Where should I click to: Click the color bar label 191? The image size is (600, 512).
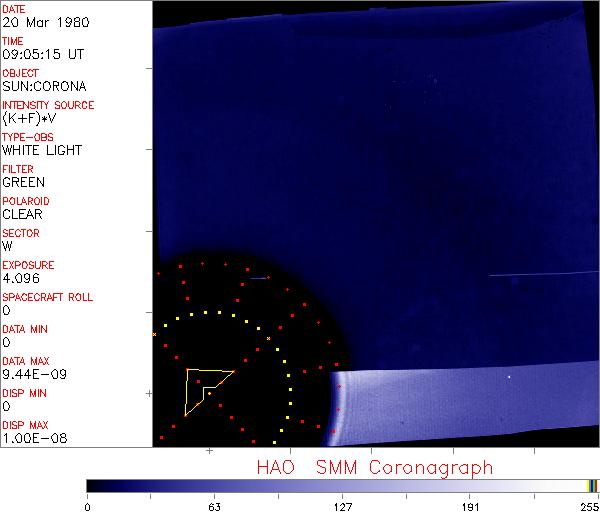(x=470, y=507)
